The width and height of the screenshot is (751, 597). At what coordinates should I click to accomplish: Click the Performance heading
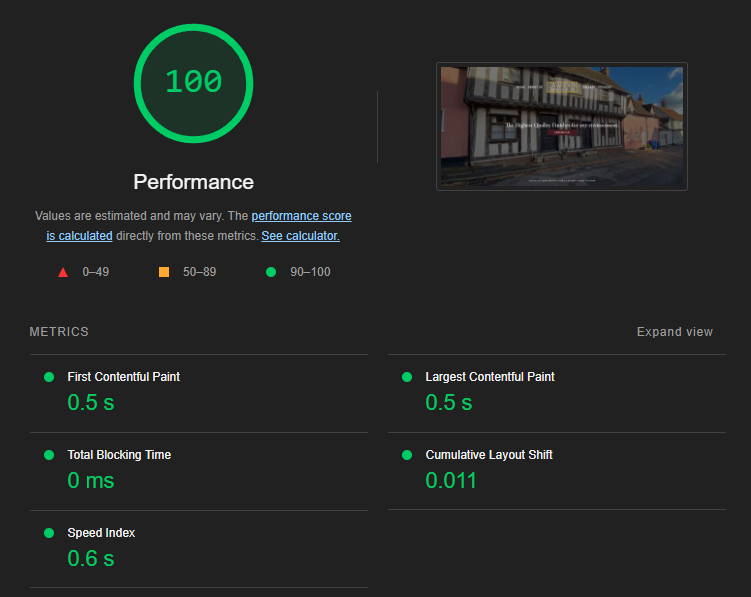[193, 182]
